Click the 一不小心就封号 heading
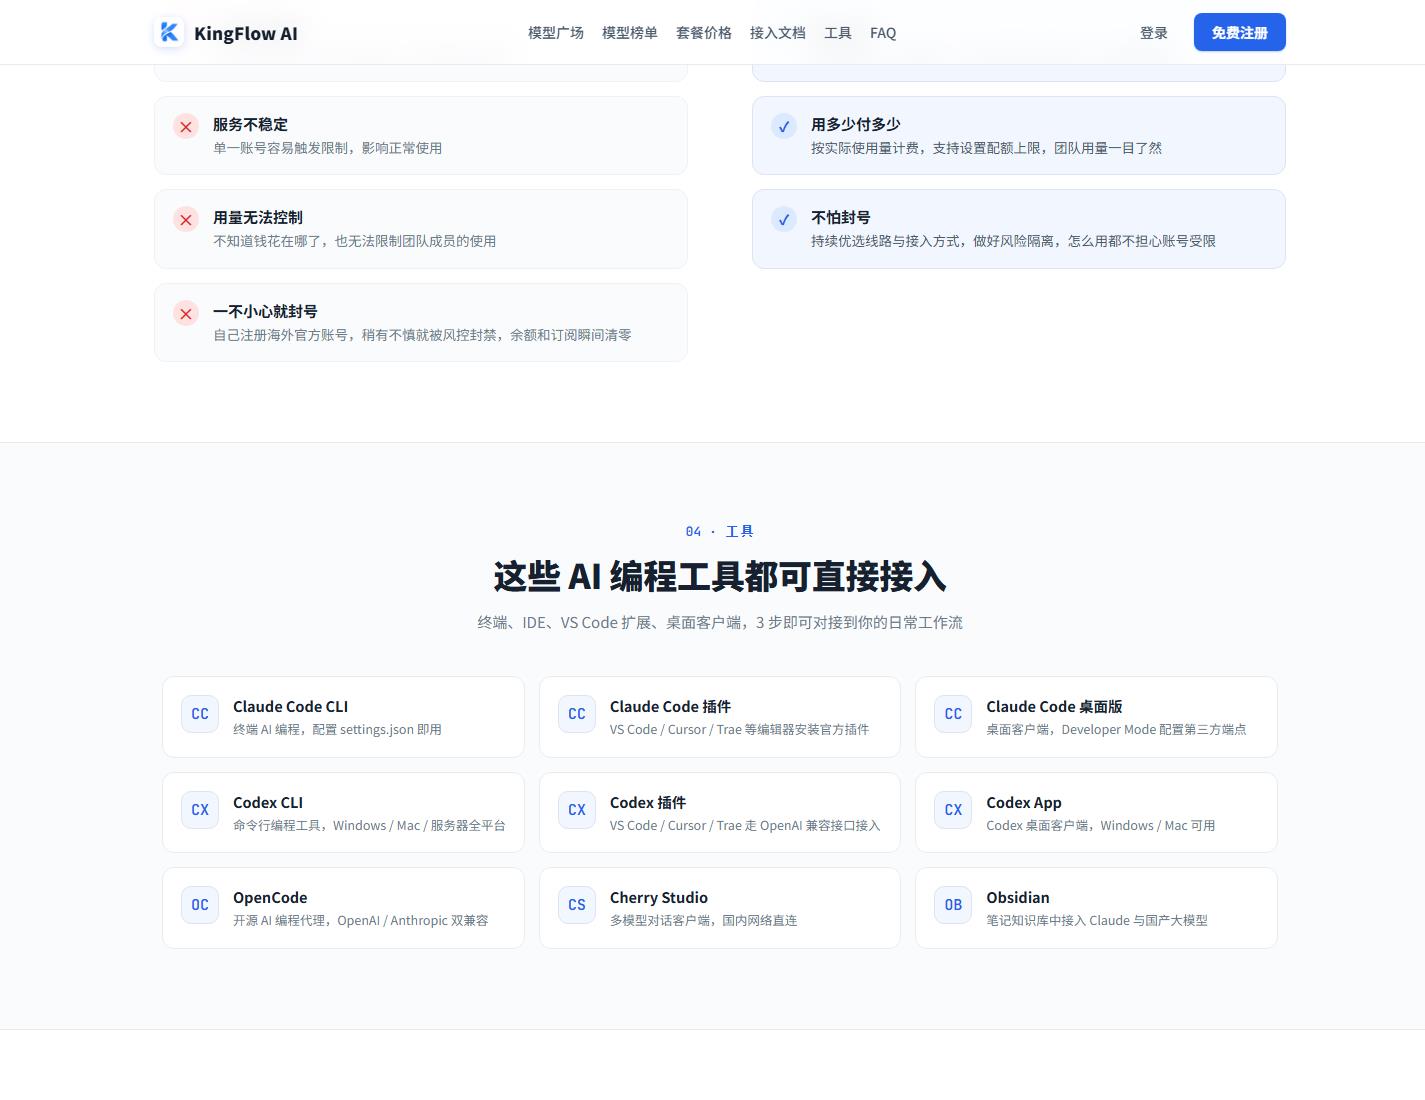Viewport: 1425px width, 1100px height. pos(265,311)
